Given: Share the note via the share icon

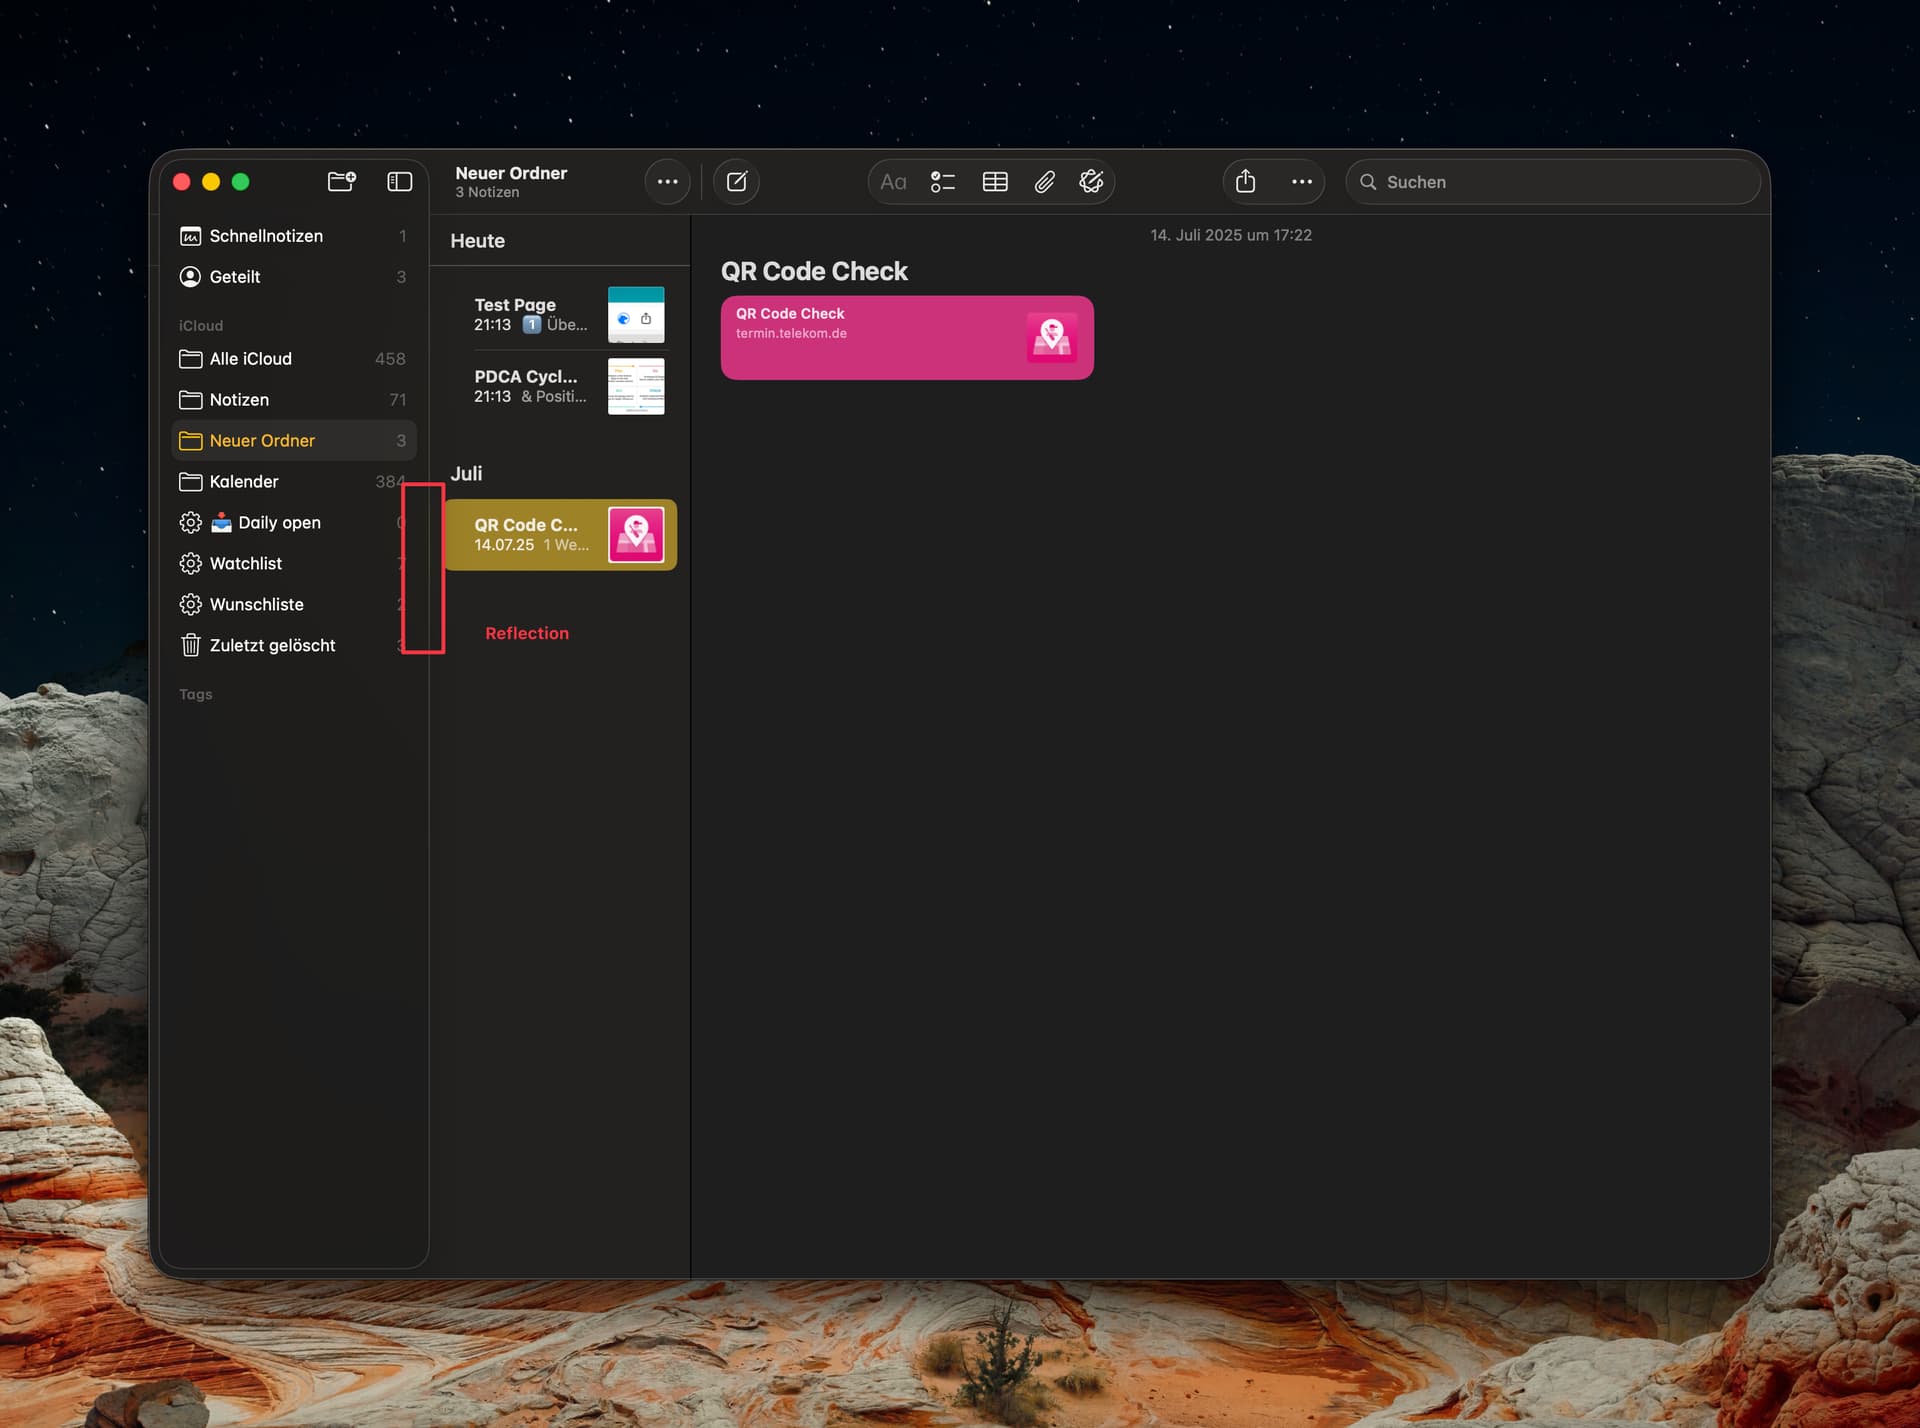Looking at the screenshot, I should coord(1245,181).
